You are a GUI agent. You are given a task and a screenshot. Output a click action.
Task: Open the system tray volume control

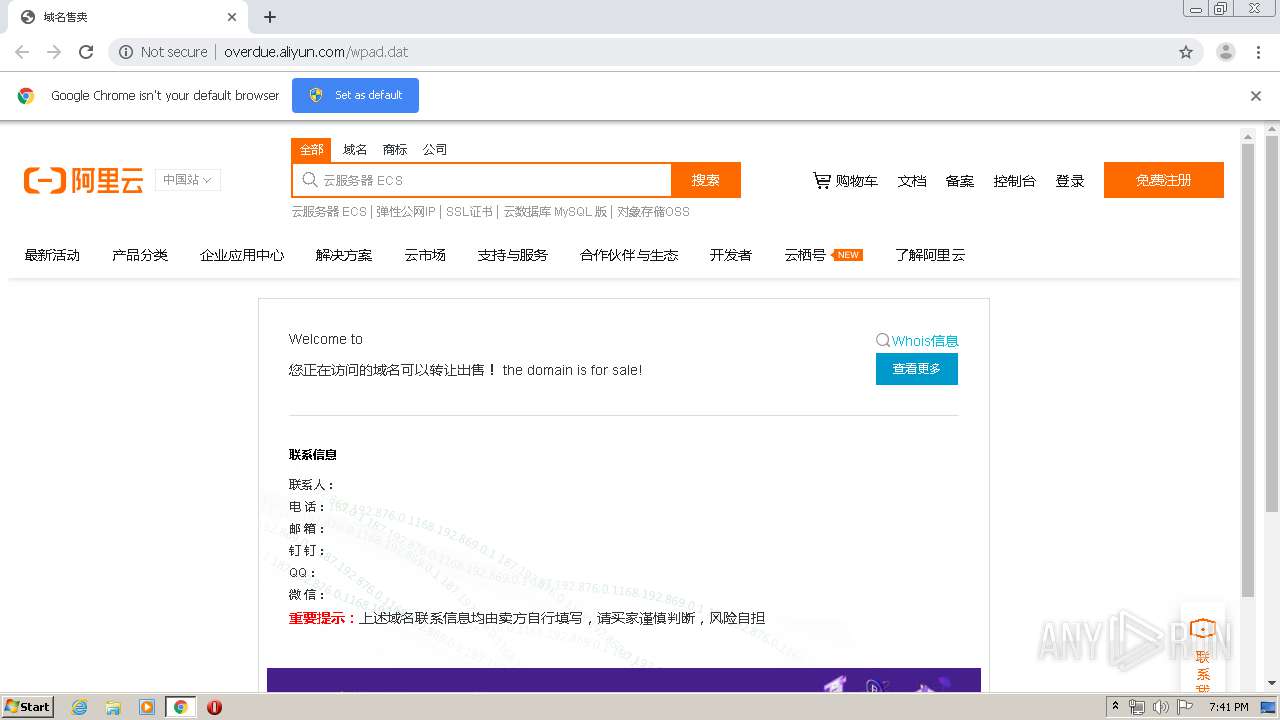click(1160, 707)
